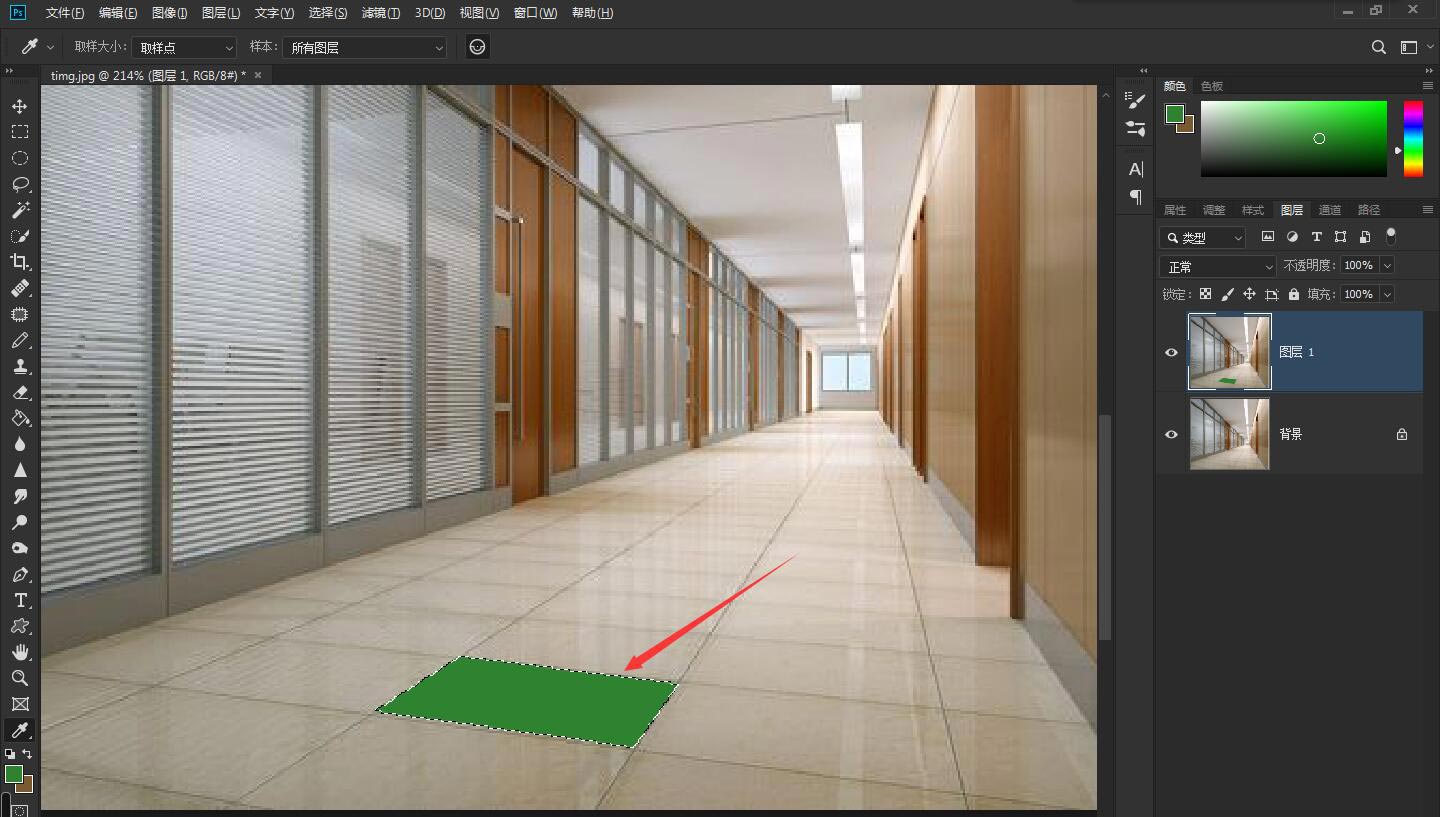Select the Sharpen triangle tool
The image size is (1440, 817).
[20, 470]
